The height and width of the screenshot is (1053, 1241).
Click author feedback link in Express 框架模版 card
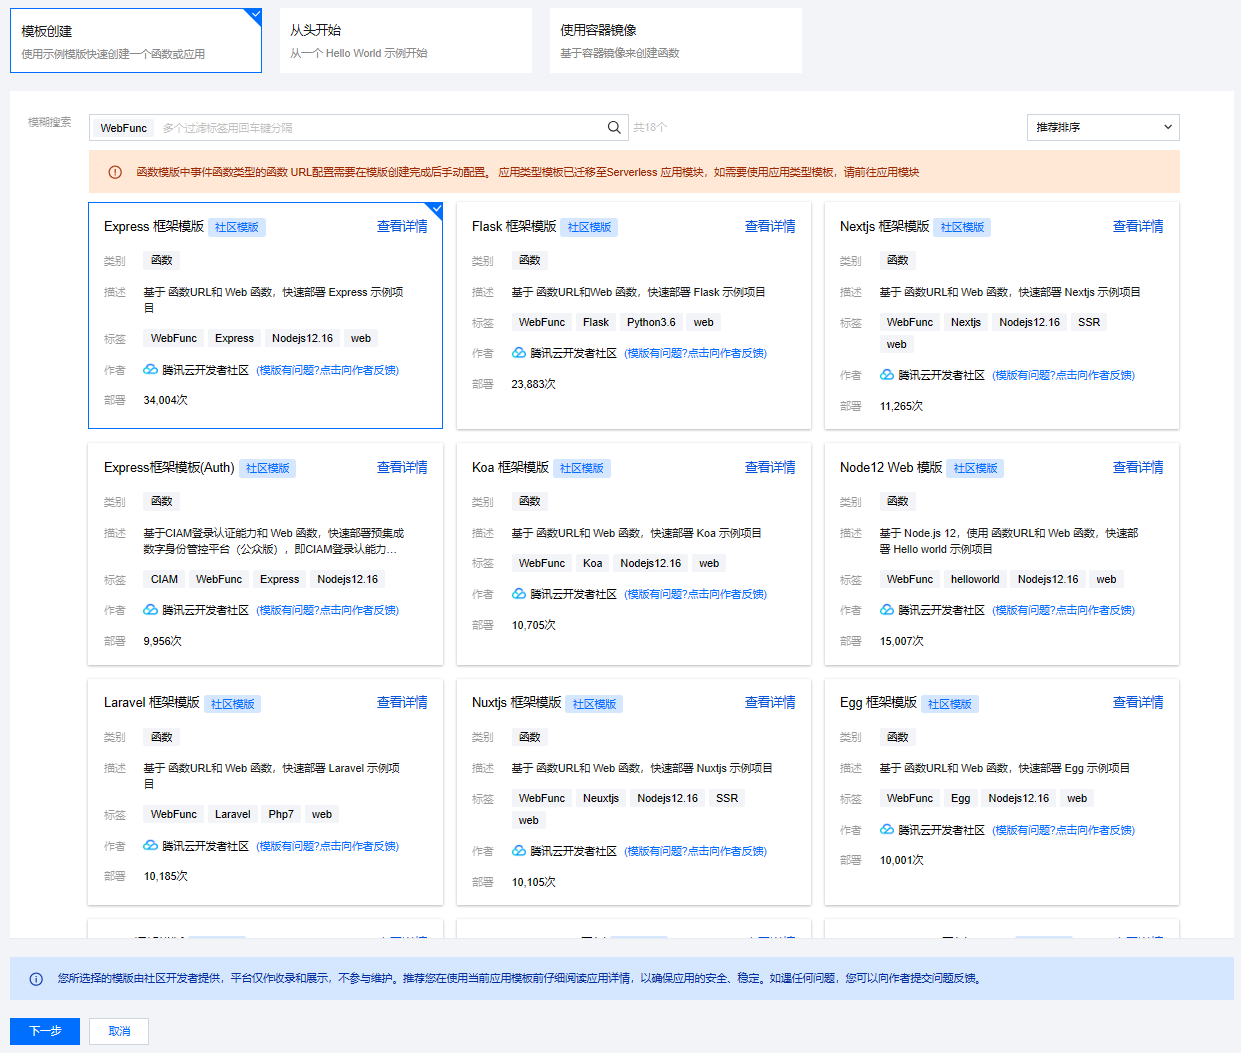tap(328, 370)
